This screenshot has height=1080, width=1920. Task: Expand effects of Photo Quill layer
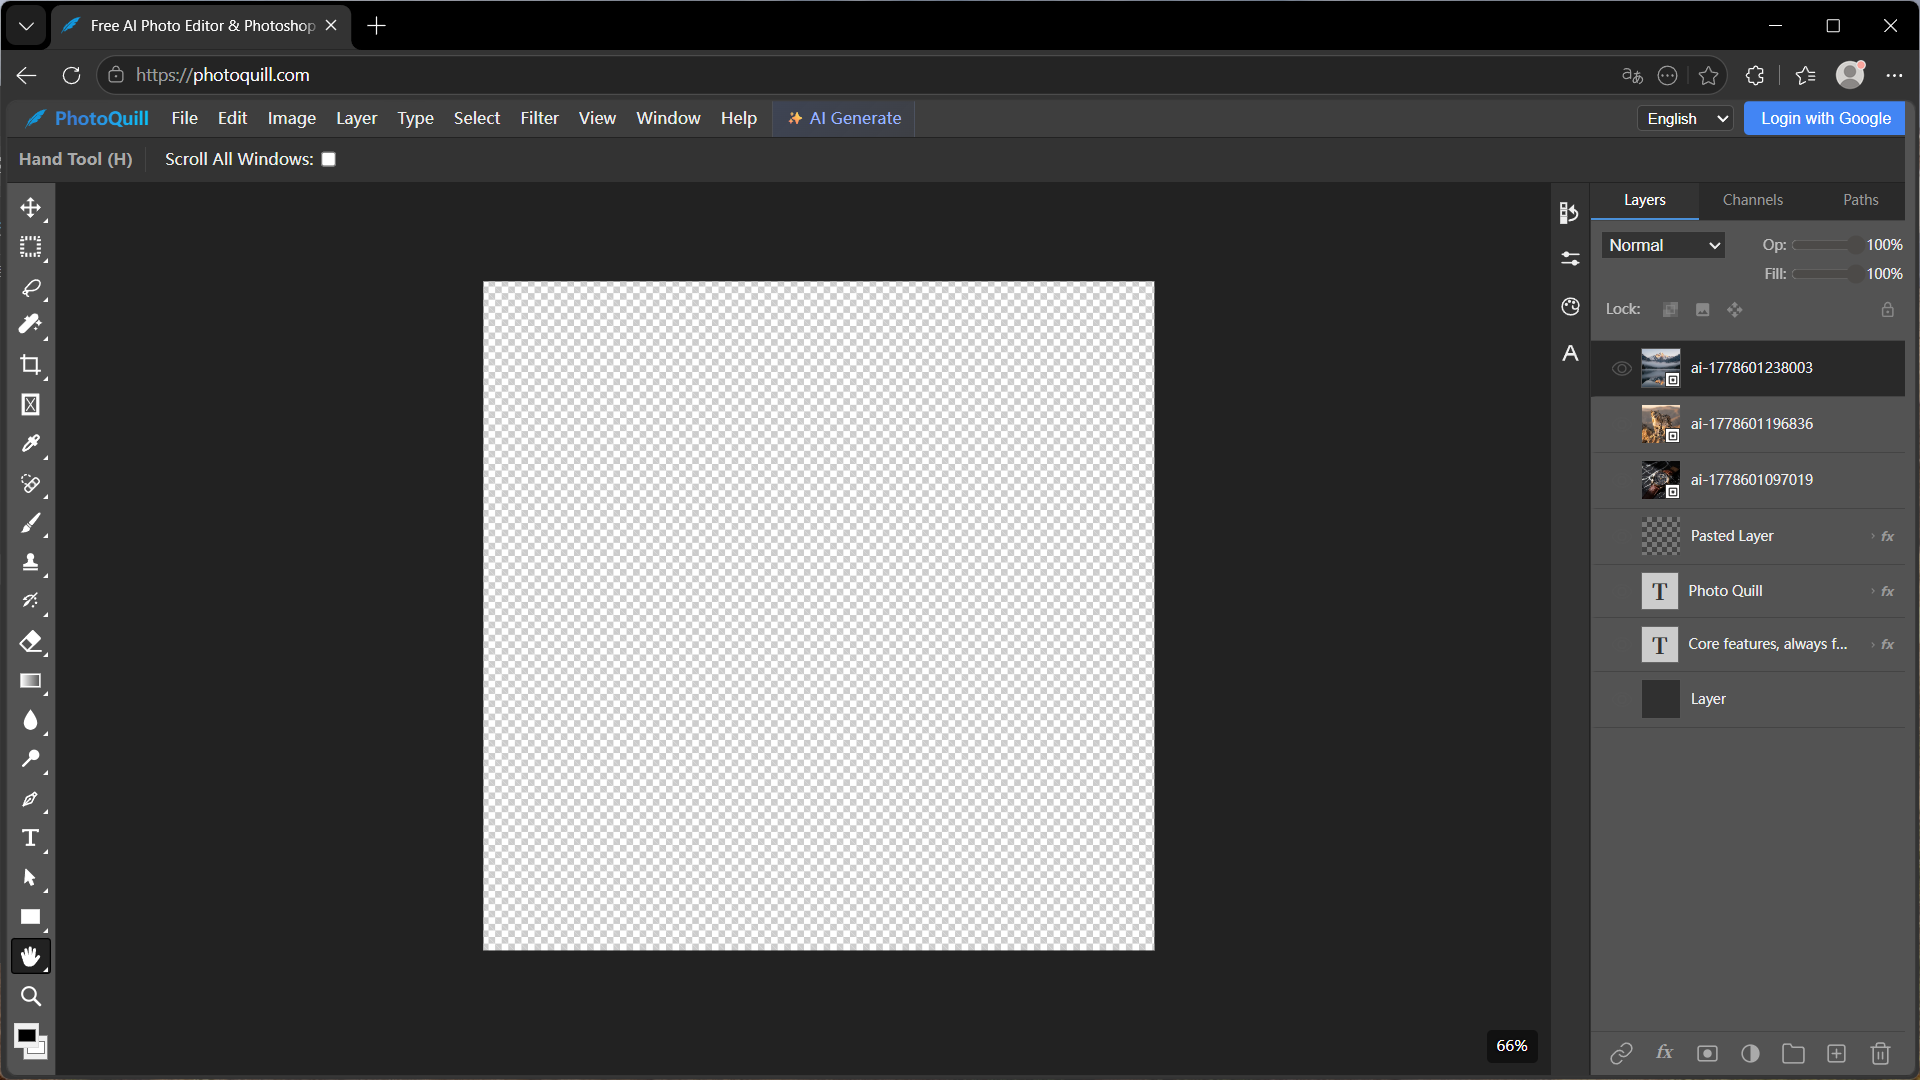(1873, 591)
